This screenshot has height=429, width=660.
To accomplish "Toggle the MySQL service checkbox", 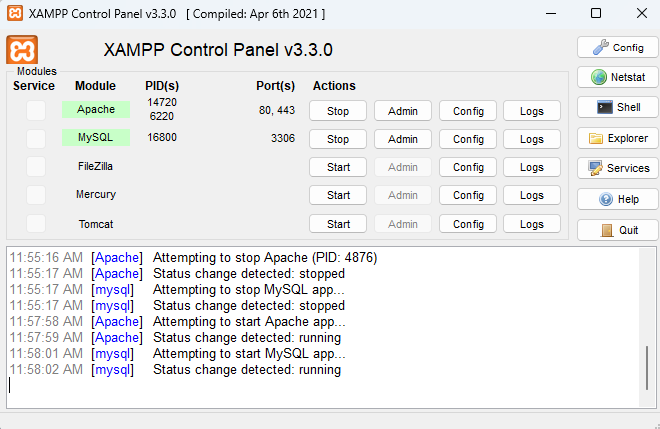I will point(36,138).
